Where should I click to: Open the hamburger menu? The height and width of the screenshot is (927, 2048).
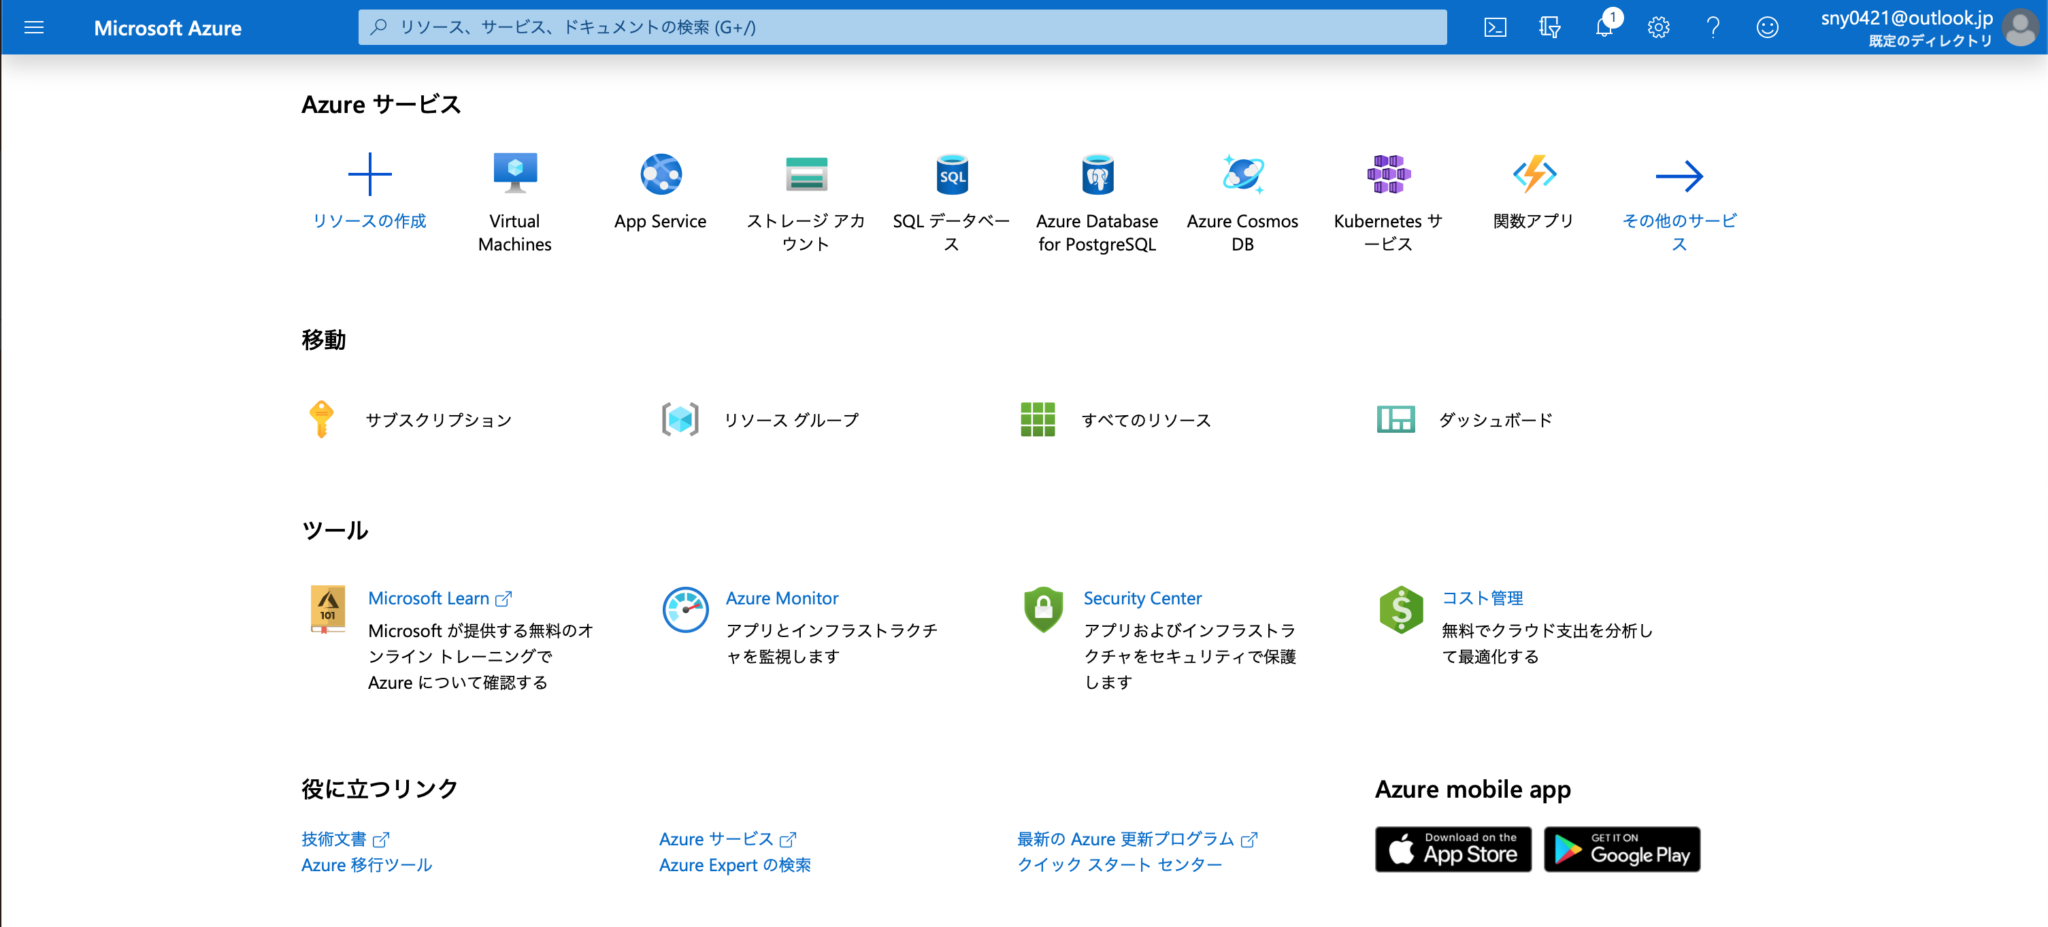[33, 27]
